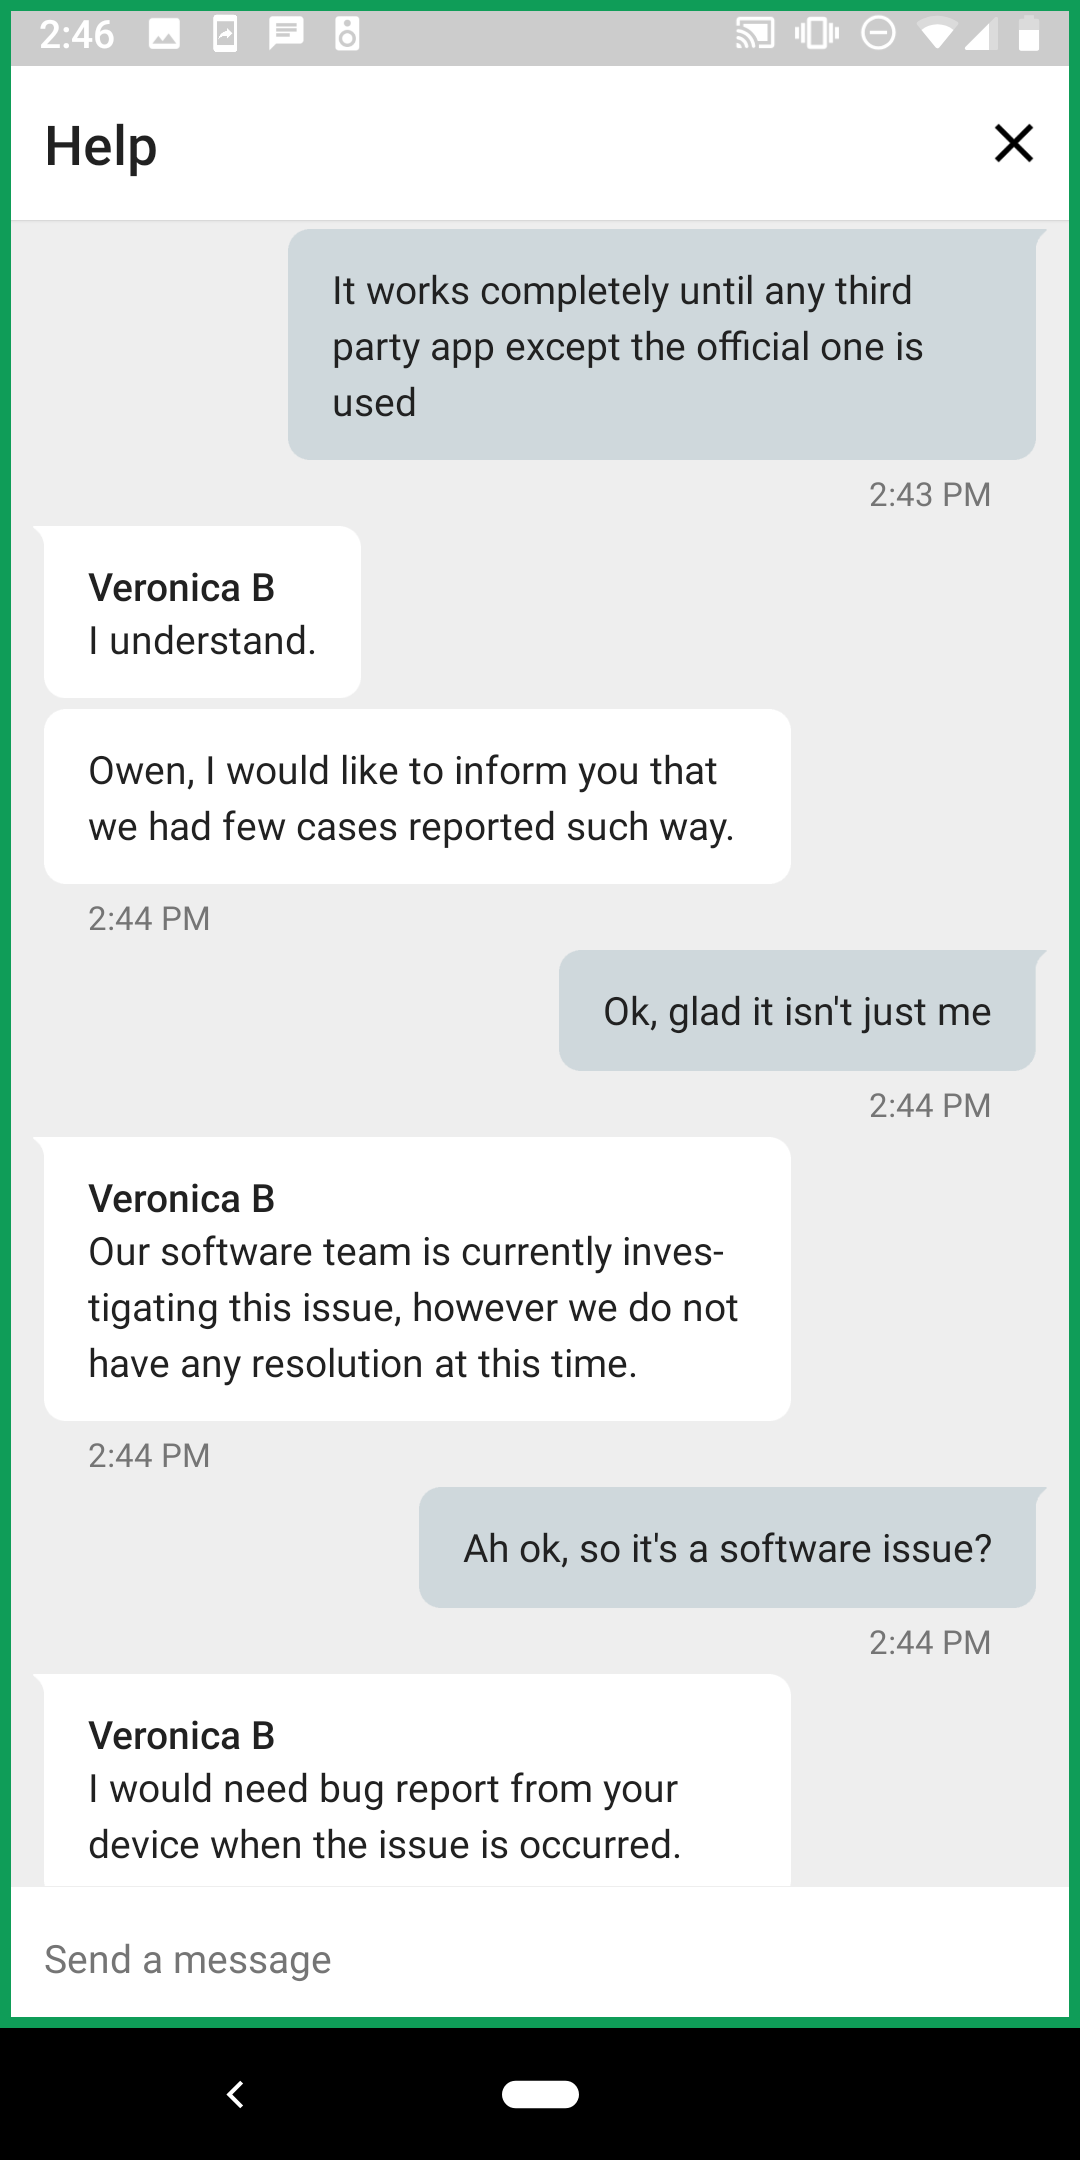Tap the Wi-Fi signal status icon
Viewport: 1080px width, 2160px height.
936,35
